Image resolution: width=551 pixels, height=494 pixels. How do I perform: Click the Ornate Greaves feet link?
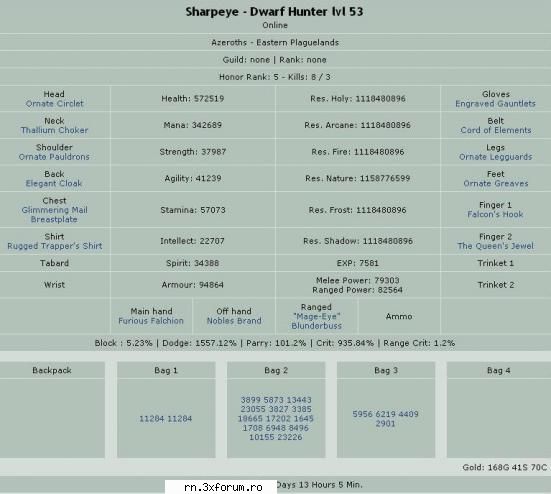point(496,183)
